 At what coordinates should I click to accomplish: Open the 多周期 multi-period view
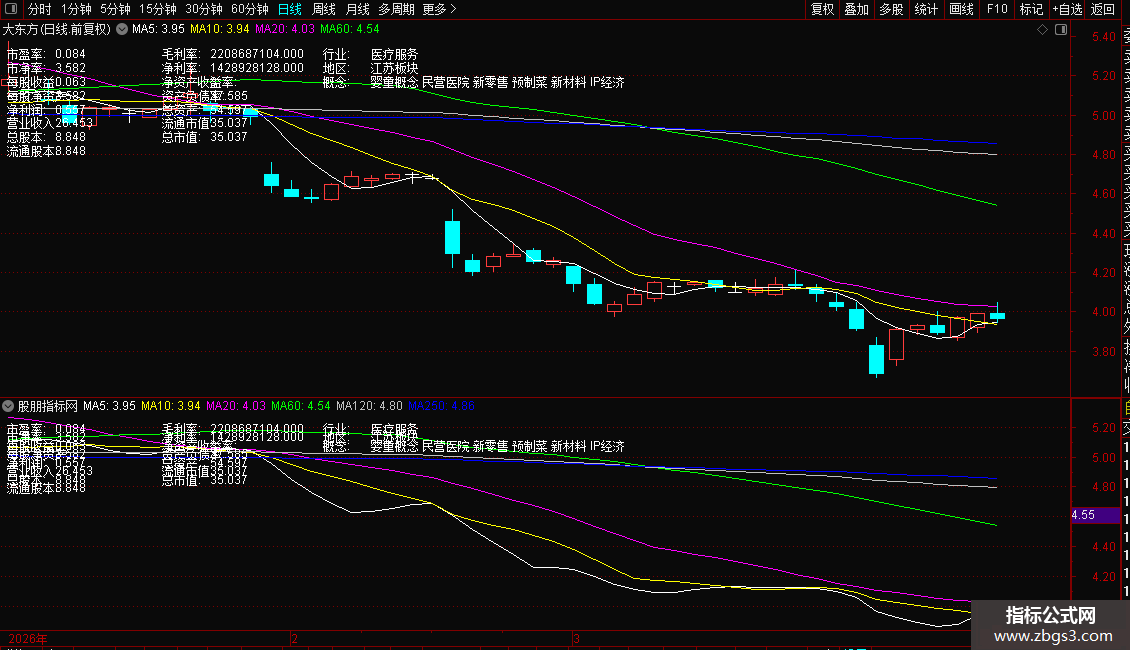(397, 9)
